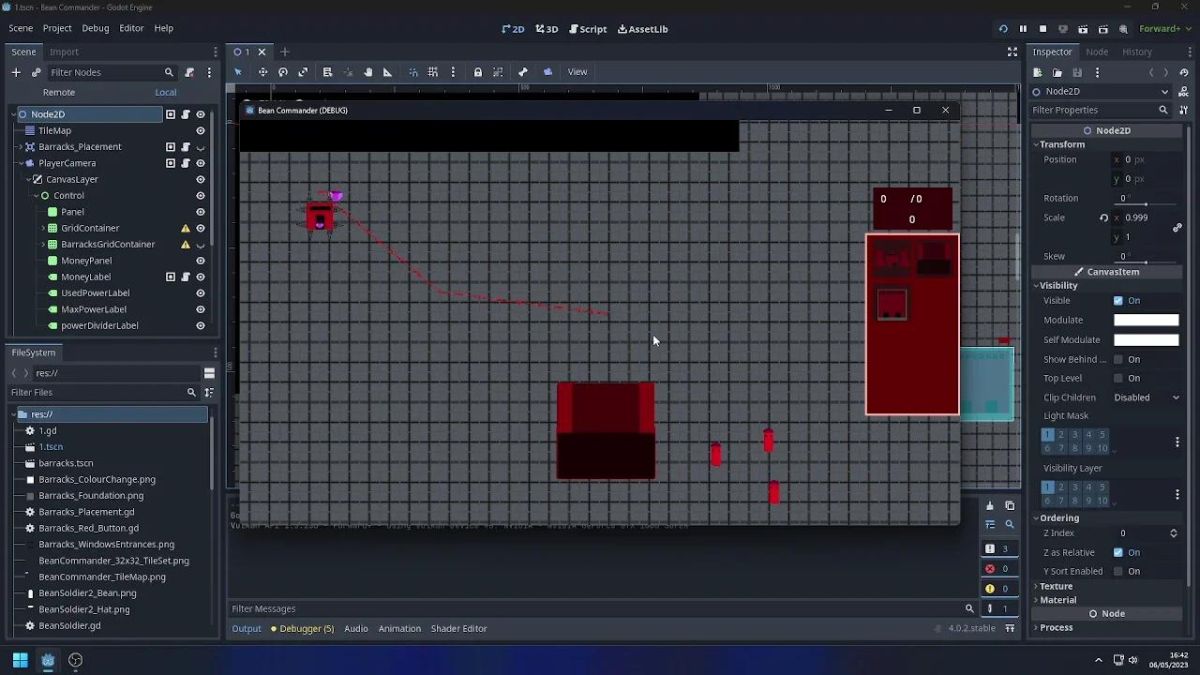Click the load resource folder icon in Inspector

[1057, 72]
